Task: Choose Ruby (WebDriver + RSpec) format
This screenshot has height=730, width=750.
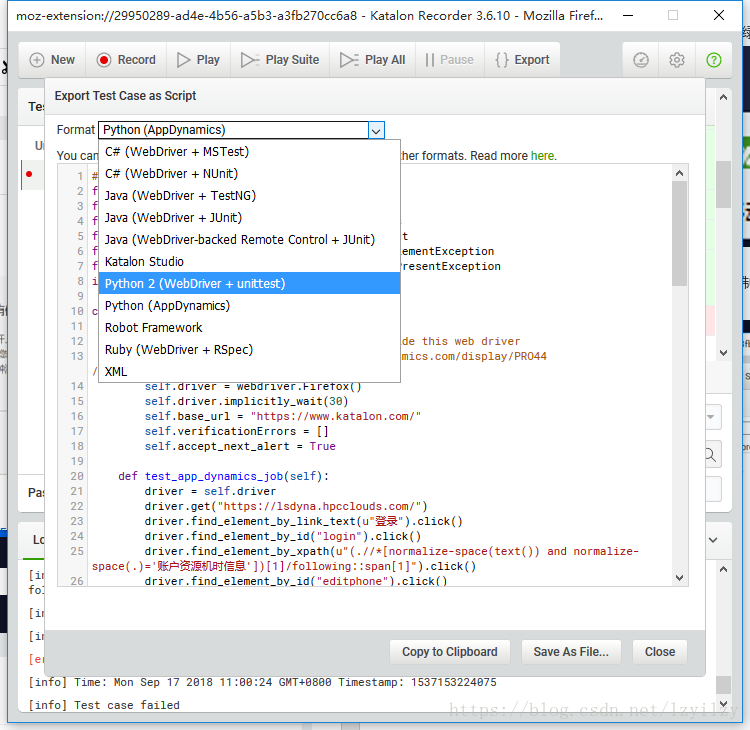Action: pos(249,350)
